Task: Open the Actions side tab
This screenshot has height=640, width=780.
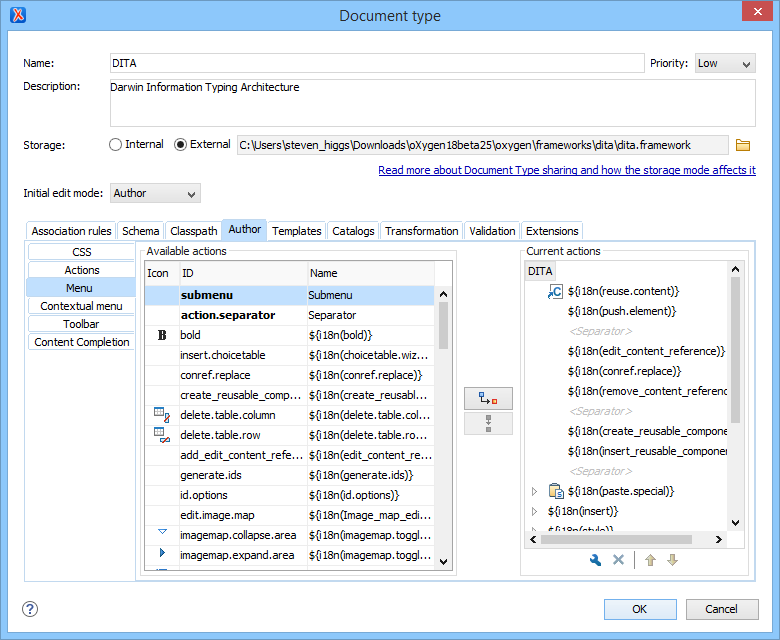Action: coord(82,270)
